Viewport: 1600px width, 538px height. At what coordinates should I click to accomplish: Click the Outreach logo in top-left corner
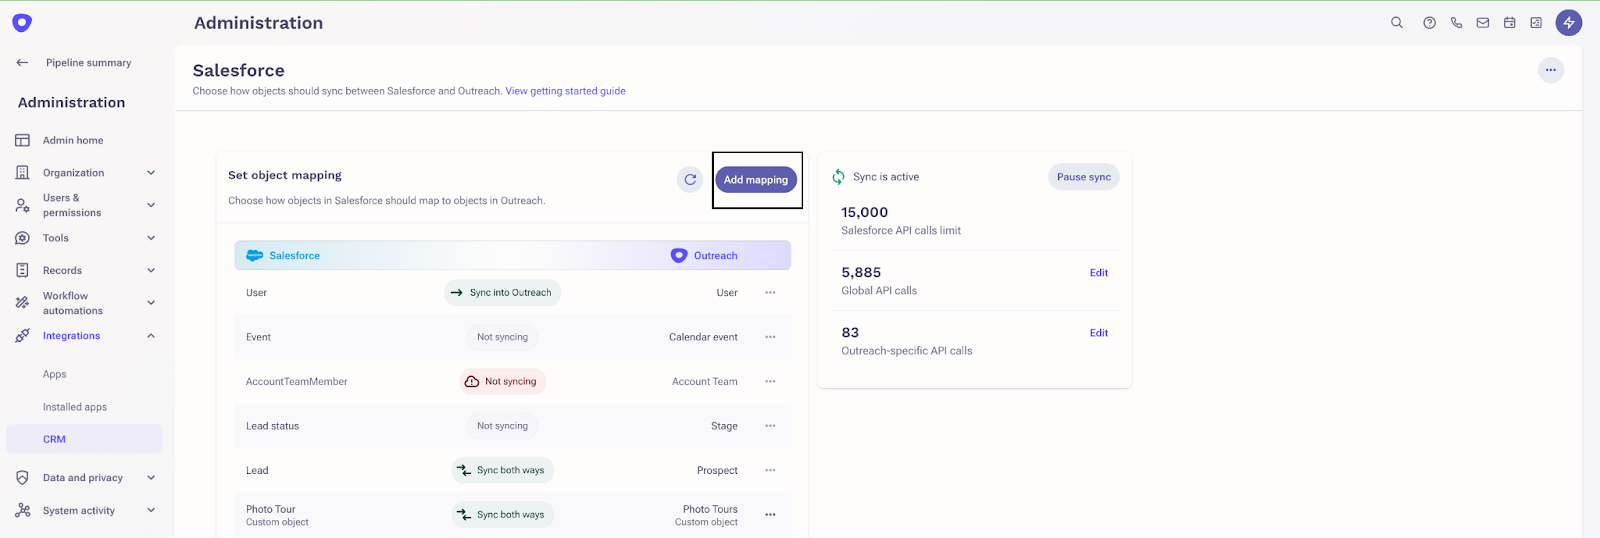(x=22, y=22)
